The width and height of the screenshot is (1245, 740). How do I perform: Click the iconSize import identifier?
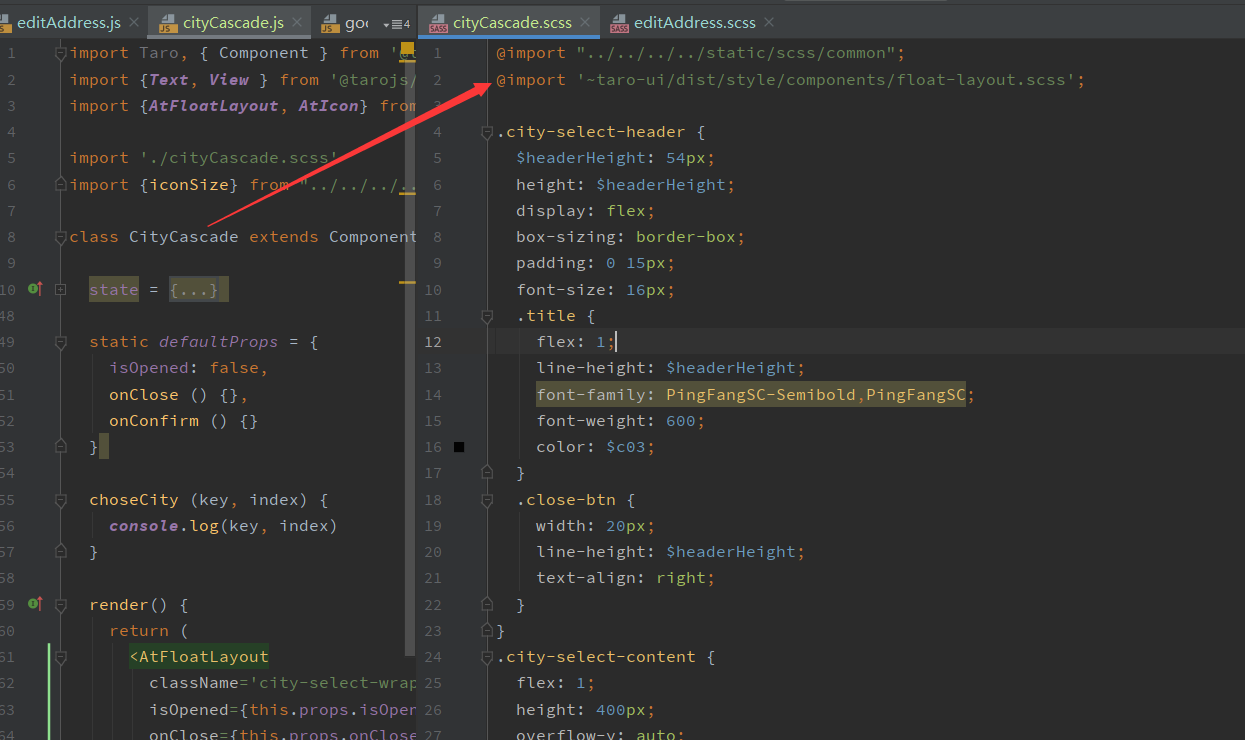[x=189, y=185]
